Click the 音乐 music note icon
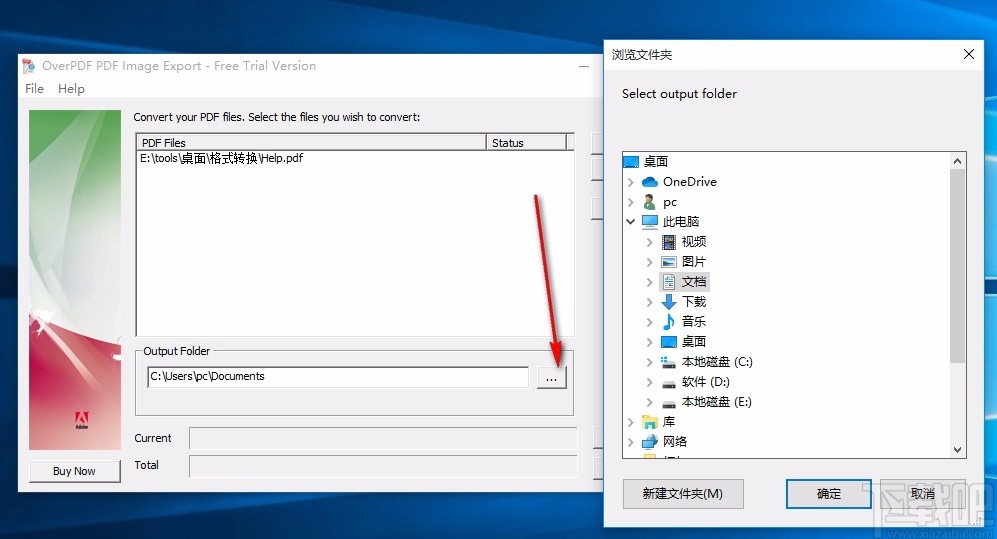The width and height of the screenshot is (997, 539). pos(669,322)
